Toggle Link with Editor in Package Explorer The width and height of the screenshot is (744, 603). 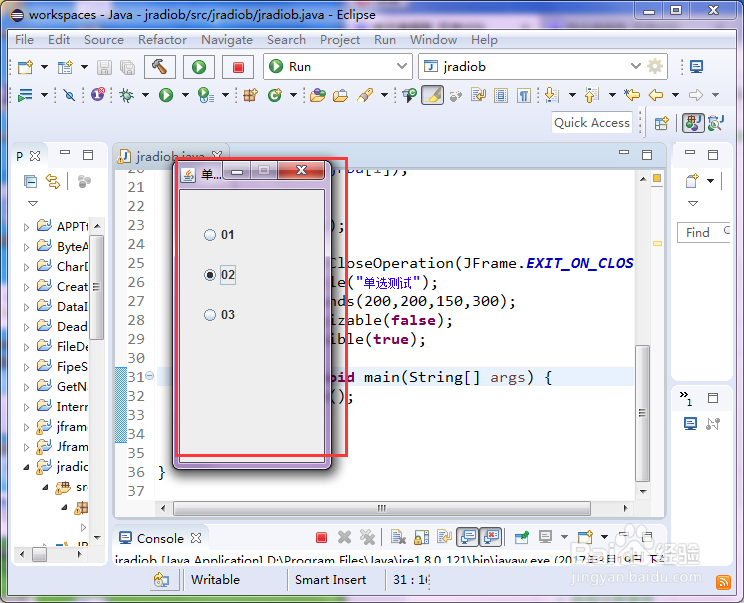53,182
